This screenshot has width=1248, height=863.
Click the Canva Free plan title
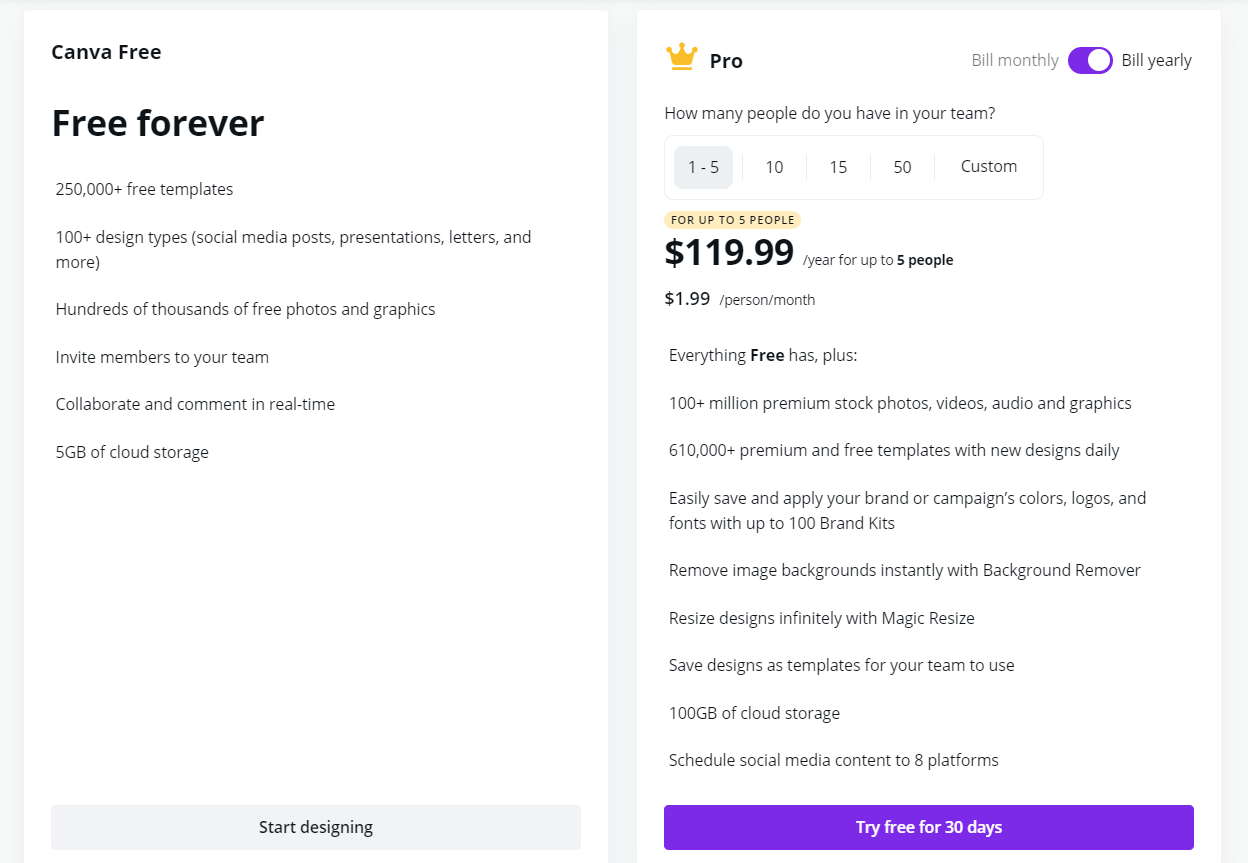pos(106,52)
